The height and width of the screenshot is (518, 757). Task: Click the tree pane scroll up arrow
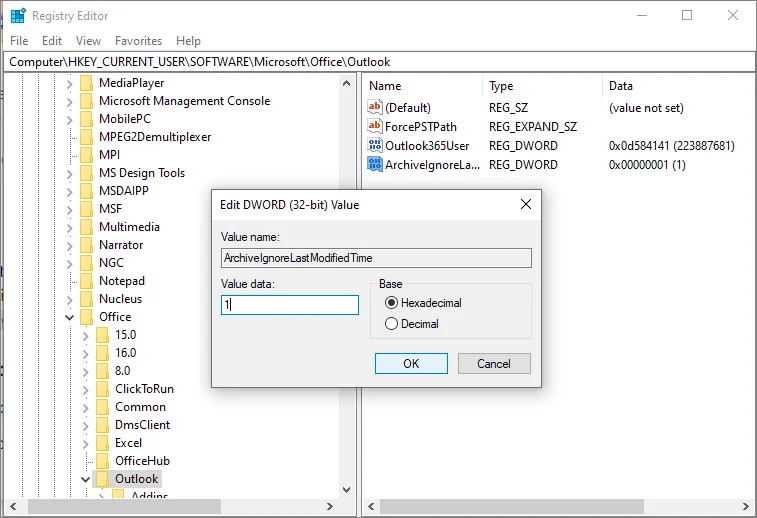(347, 83)
